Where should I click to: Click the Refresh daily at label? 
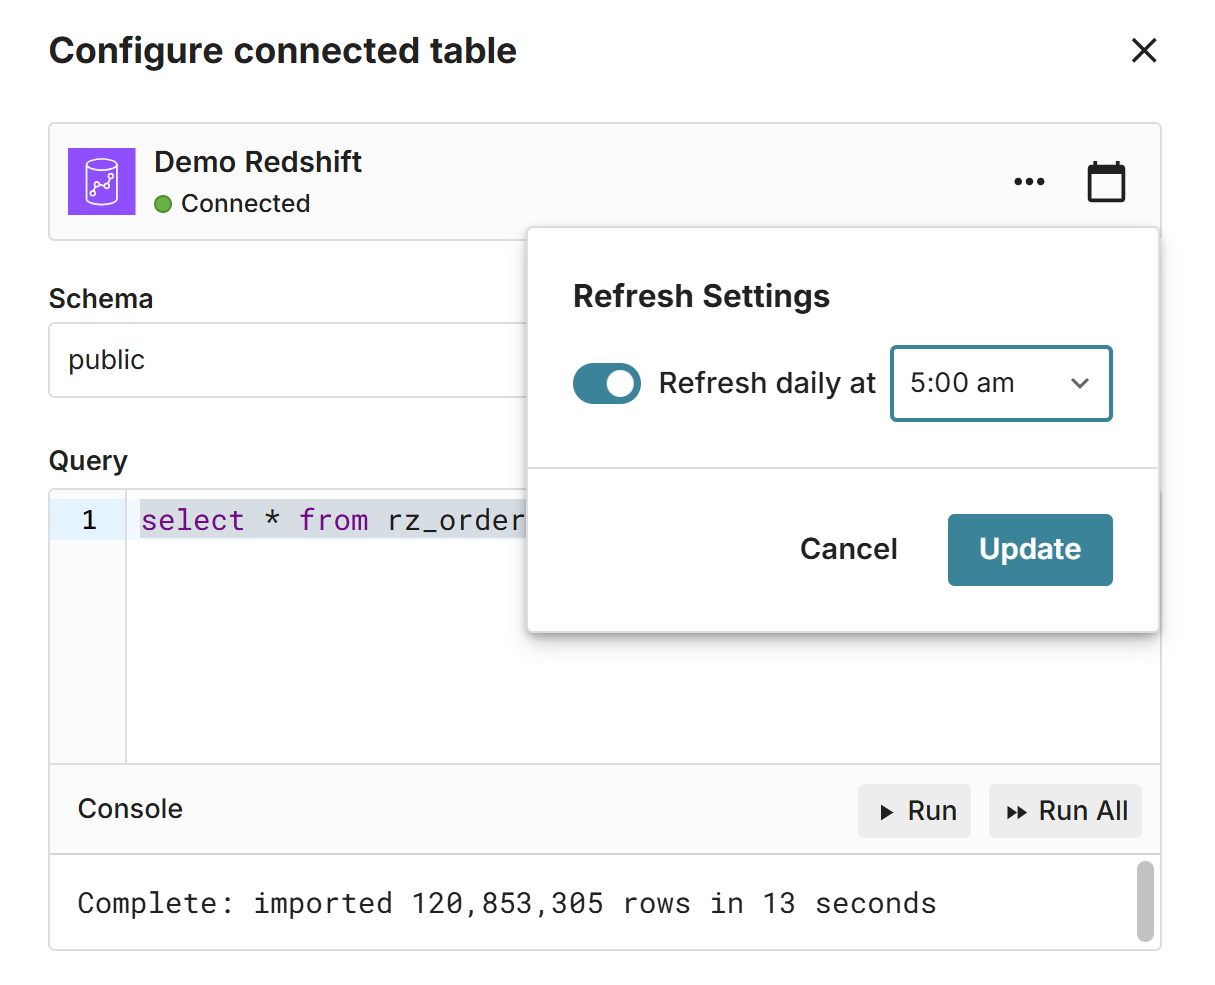(x=767, y=384)
